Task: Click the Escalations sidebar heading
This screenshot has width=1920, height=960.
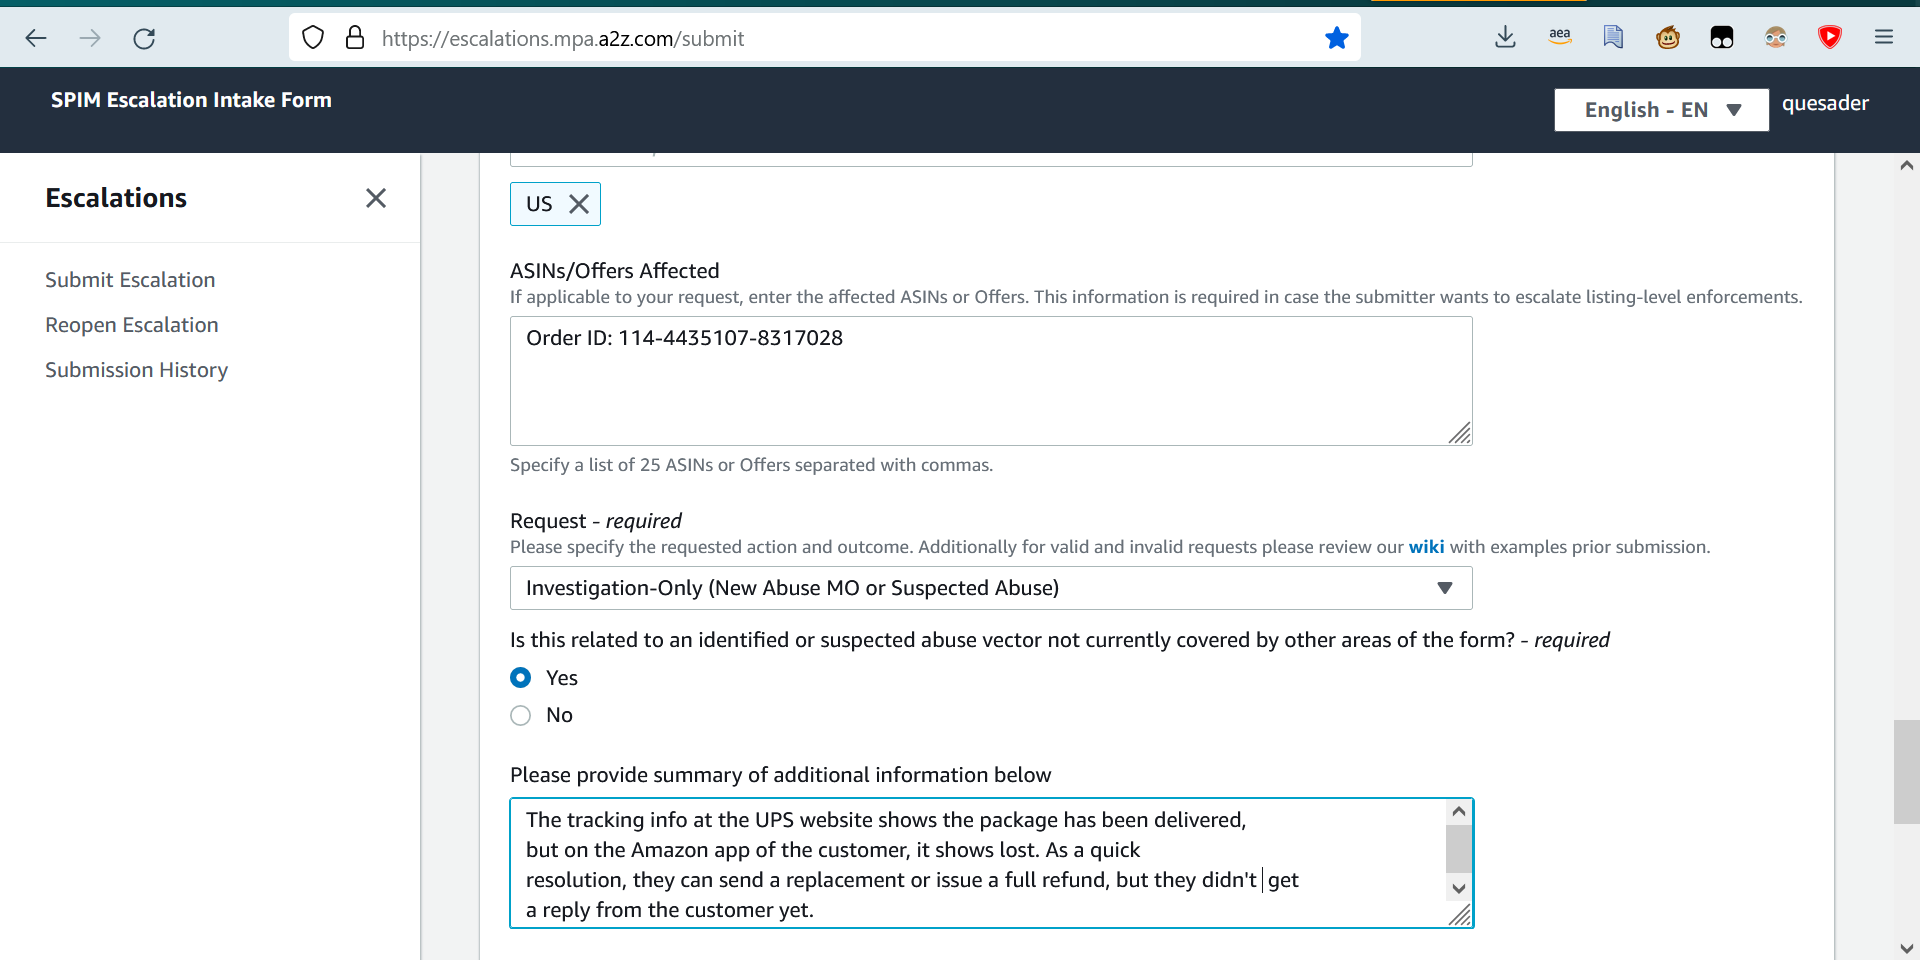Action: click(116, 198)
